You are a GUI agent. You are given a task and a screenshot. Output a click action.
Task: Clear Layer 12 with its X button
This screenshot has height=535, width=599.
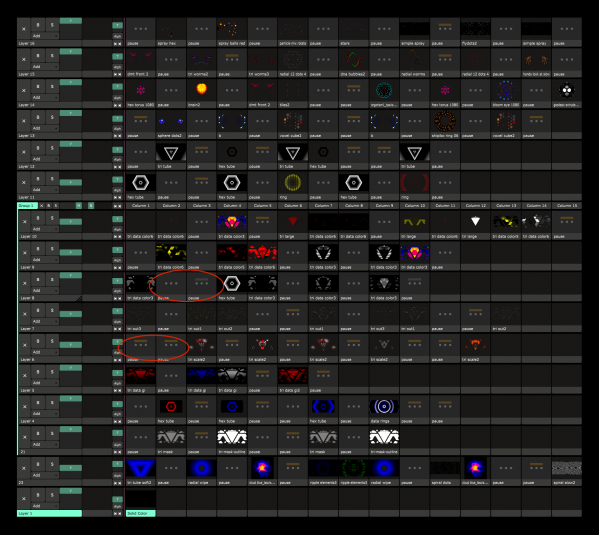[24, 152]
